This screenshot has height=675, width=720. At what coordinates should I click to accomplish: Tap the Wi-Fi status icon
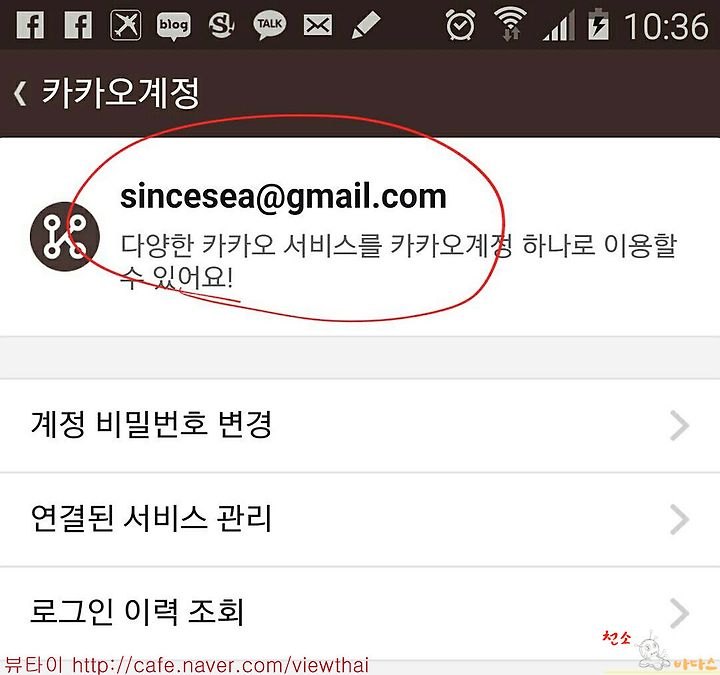pyautogui.click(x=510, y=25)
